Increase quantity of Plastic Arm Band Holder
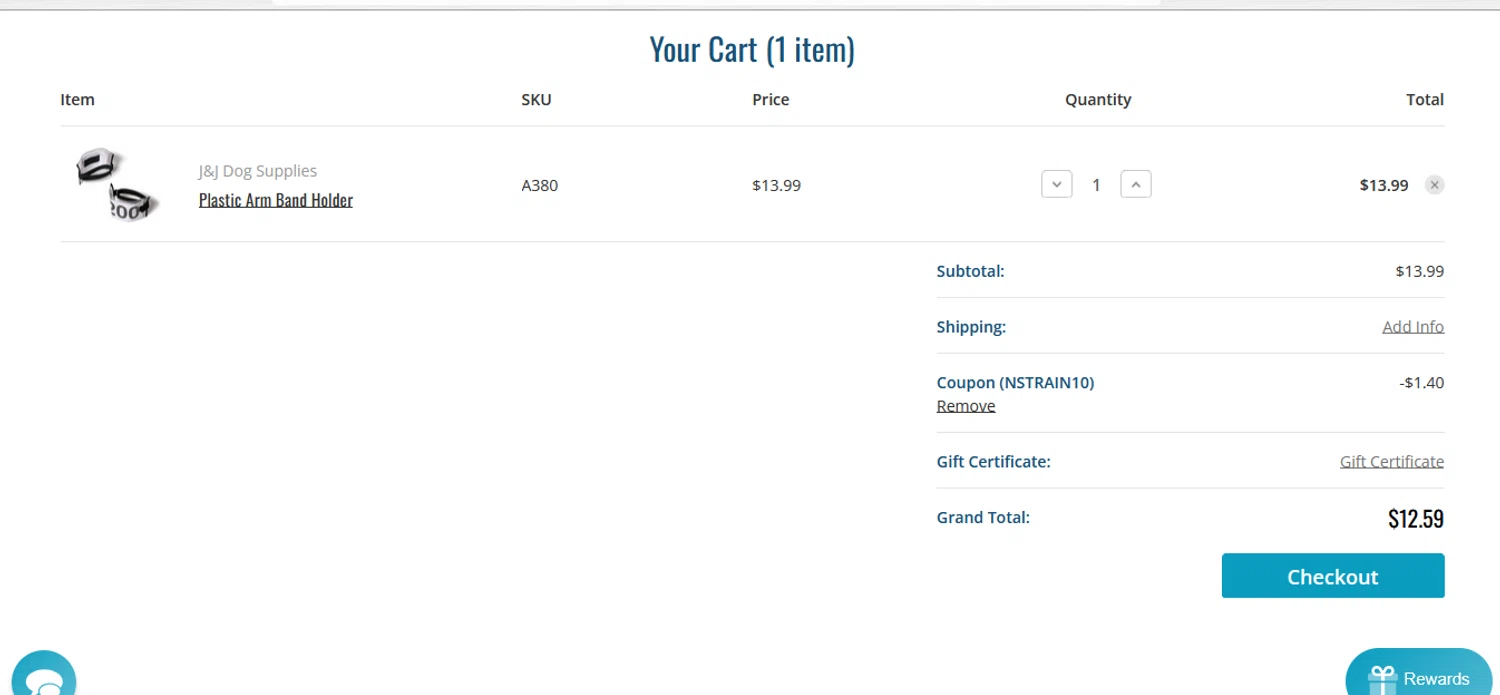 click(x=1136, y=184)
